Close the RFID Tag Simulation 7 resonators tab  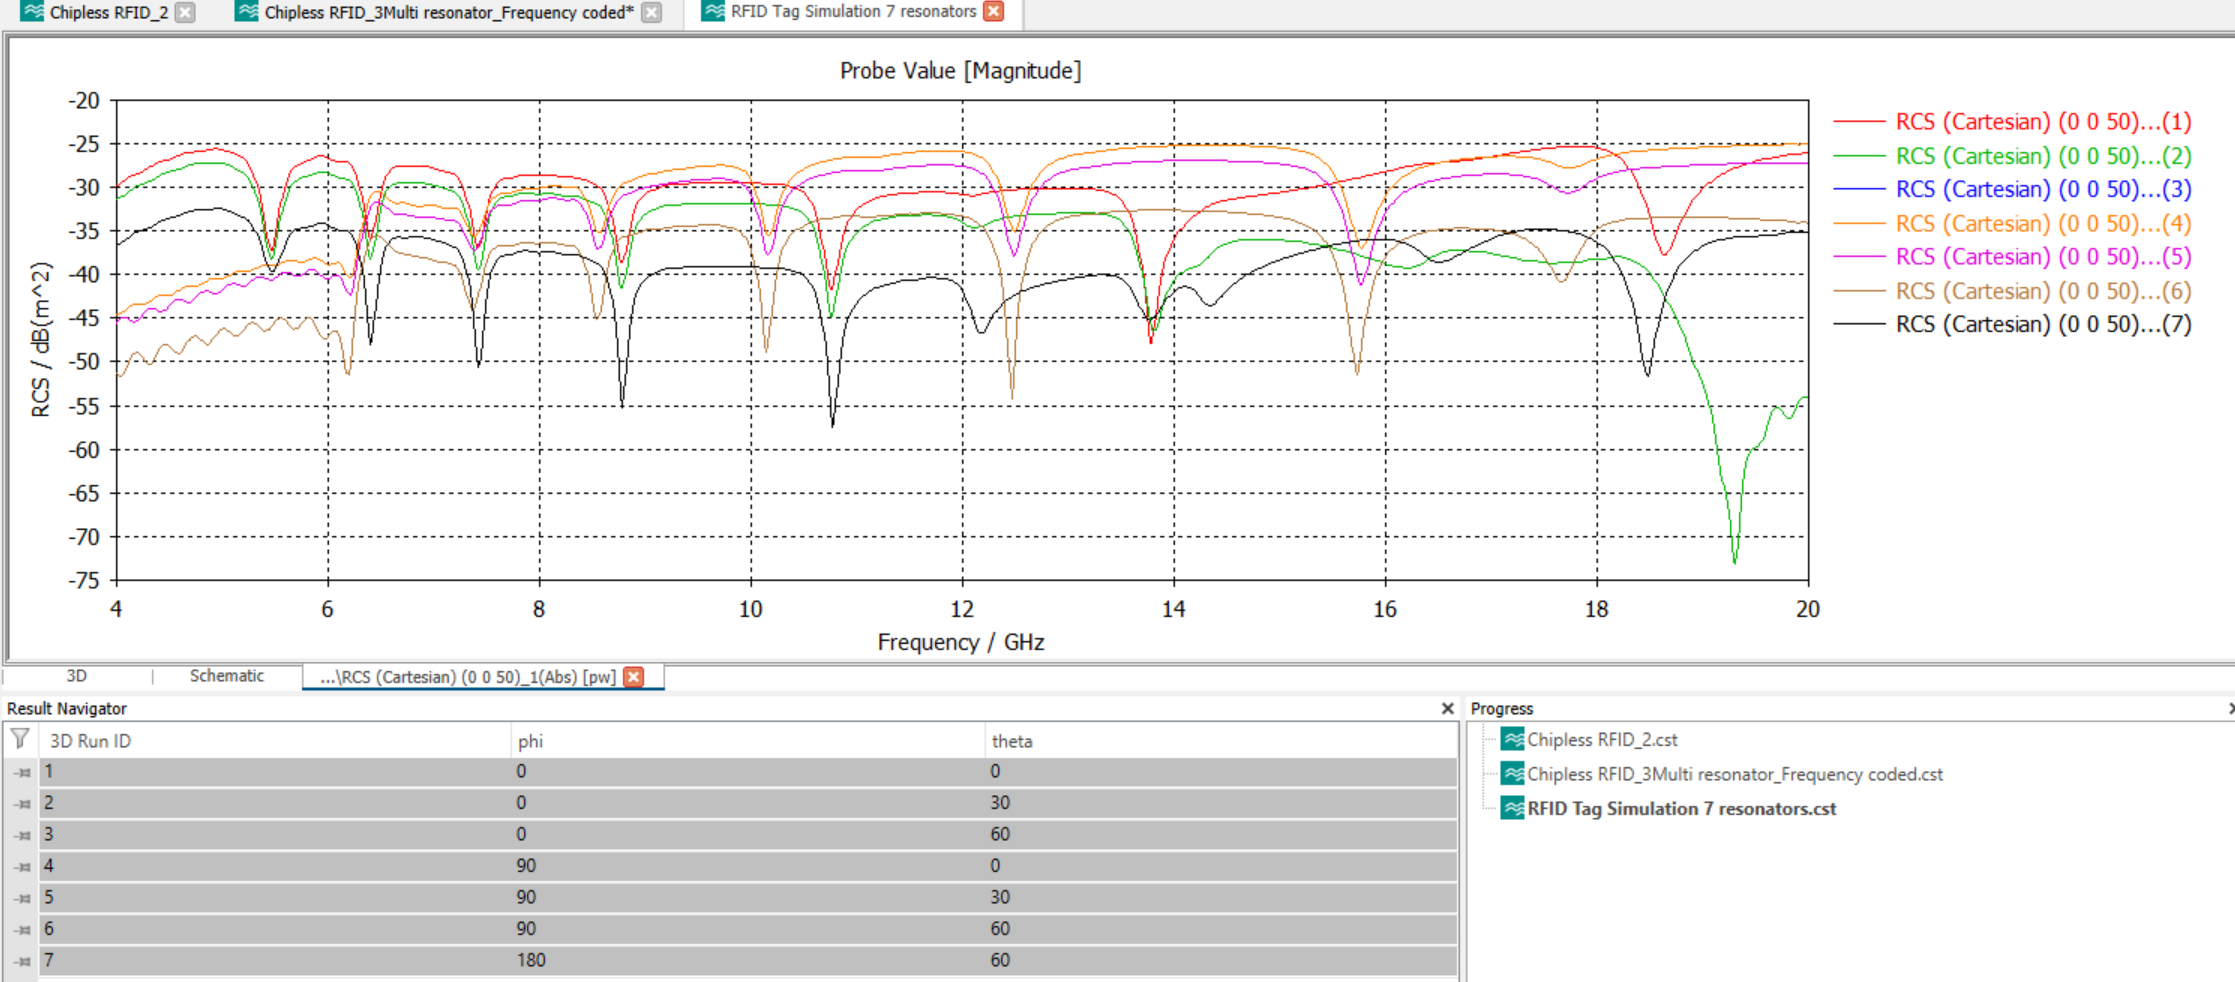993,11
